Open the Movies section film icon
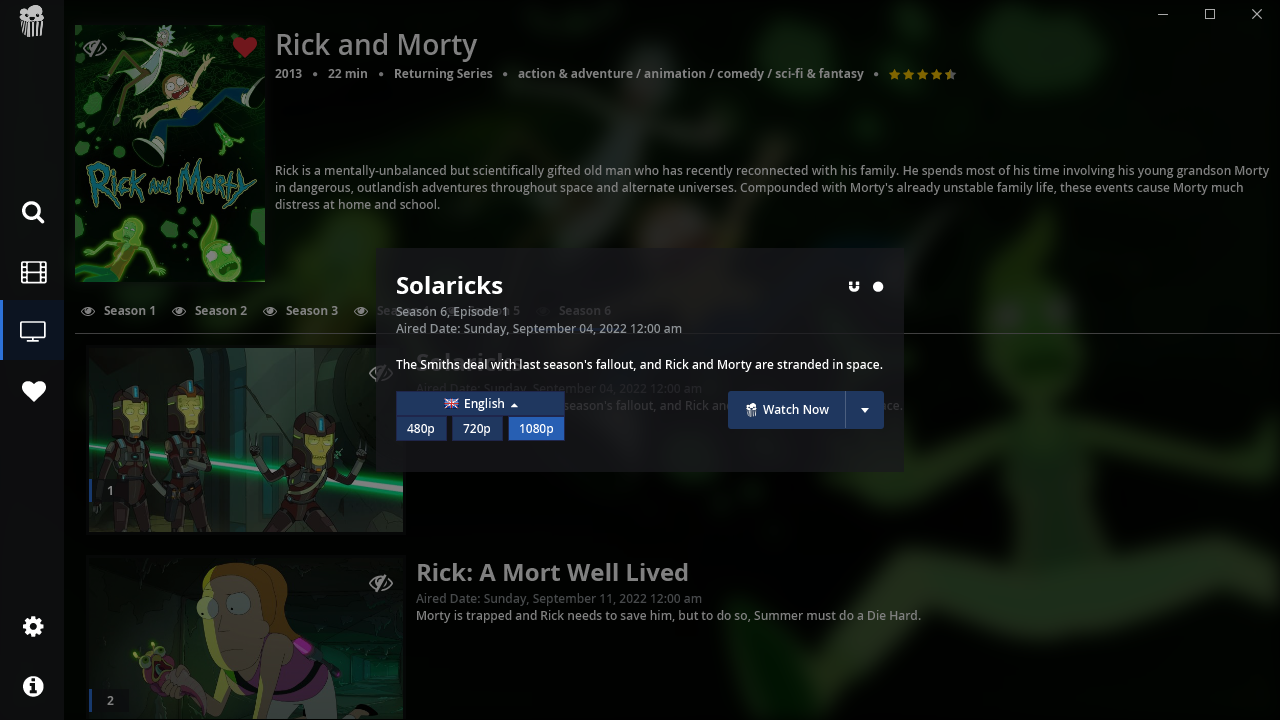 [x=33, y=272]
